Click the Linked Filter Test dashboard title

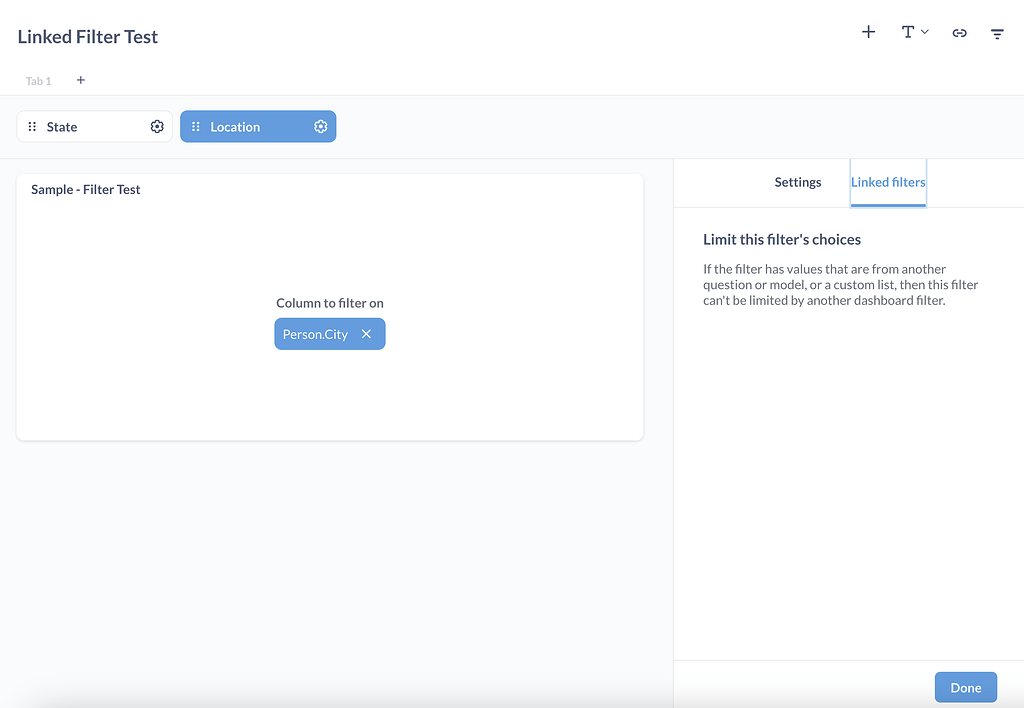pyautogui.click(x=87, y=36)
